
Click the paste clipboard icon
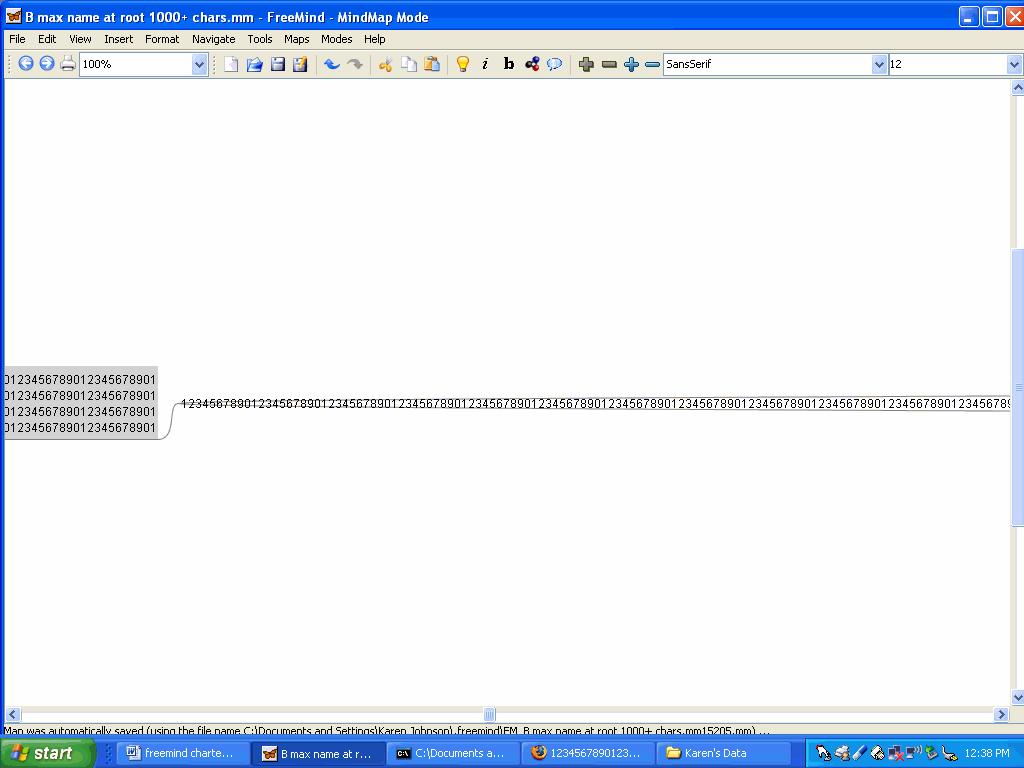coord(432,64)
